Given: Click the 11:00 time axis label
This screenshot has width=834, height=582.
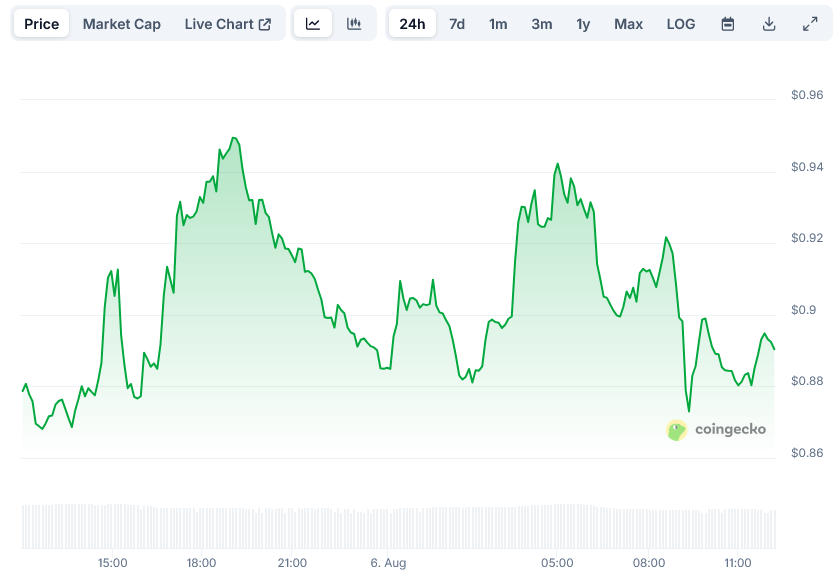Looking at the screenshot, I should [737, 563].
